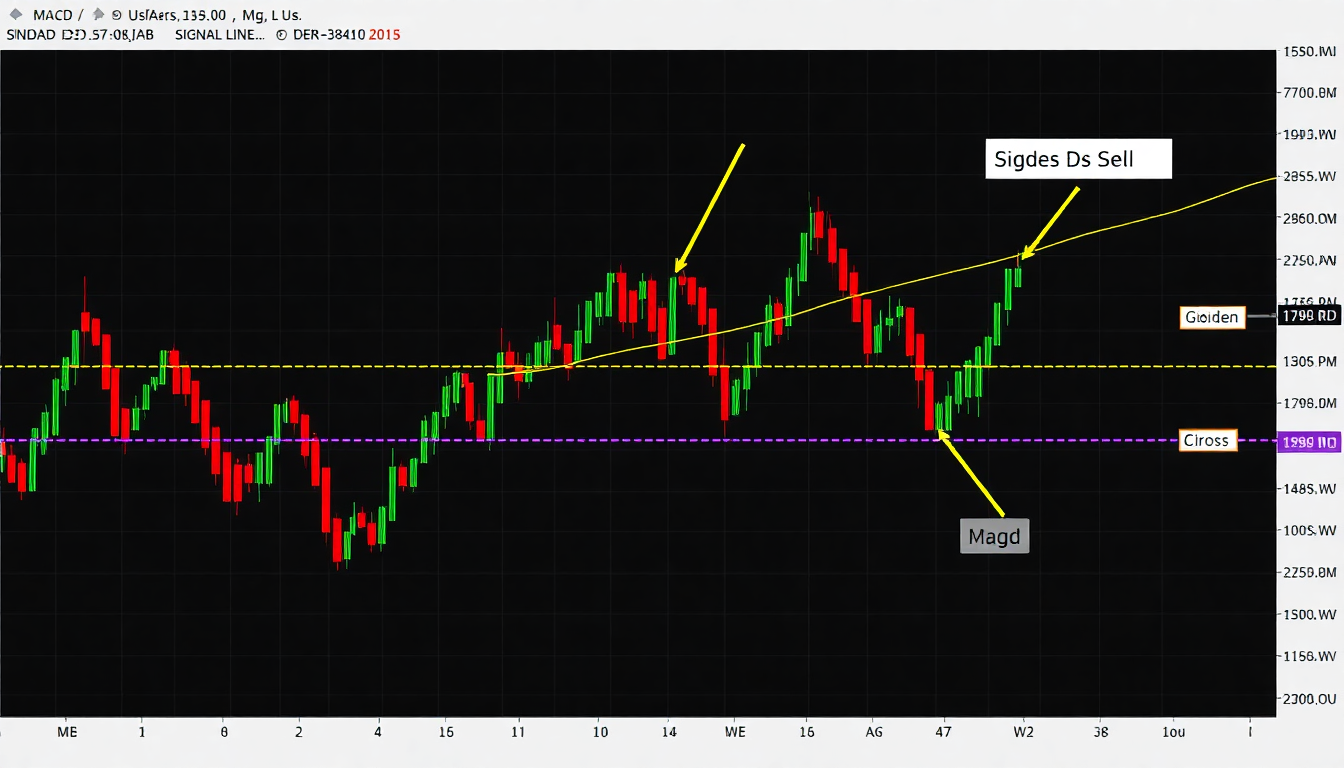Click the yellow arrow pointing from Magd label
The width and height of the screenshot is (1344, 768).
point(970,473)
